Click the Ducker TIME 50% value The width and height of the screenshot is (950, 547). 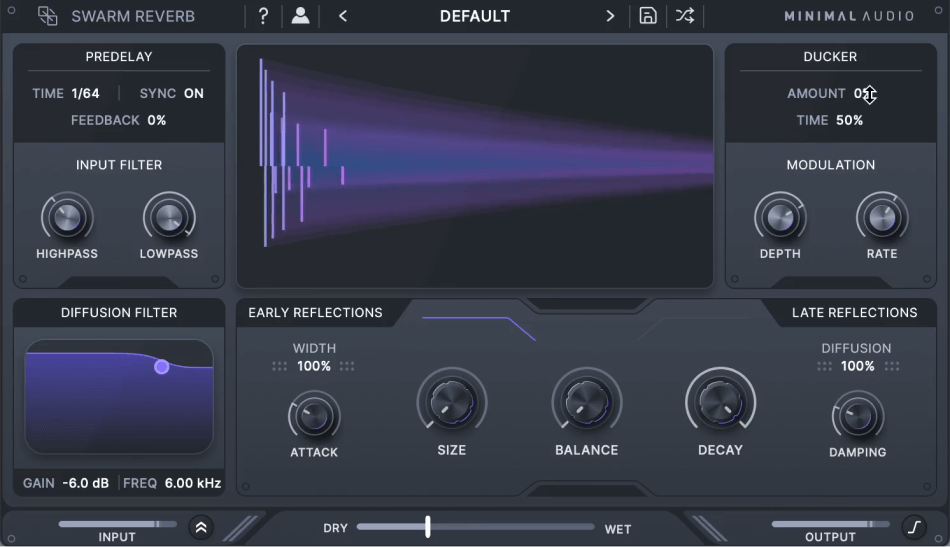point(849,120)
